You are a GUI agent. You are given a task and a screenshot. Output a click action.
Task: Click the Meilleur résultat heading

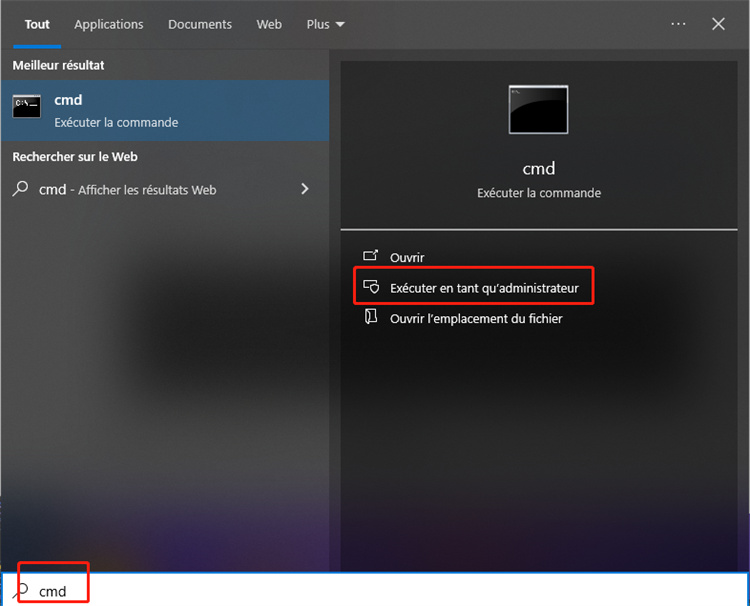pos(58,65)
